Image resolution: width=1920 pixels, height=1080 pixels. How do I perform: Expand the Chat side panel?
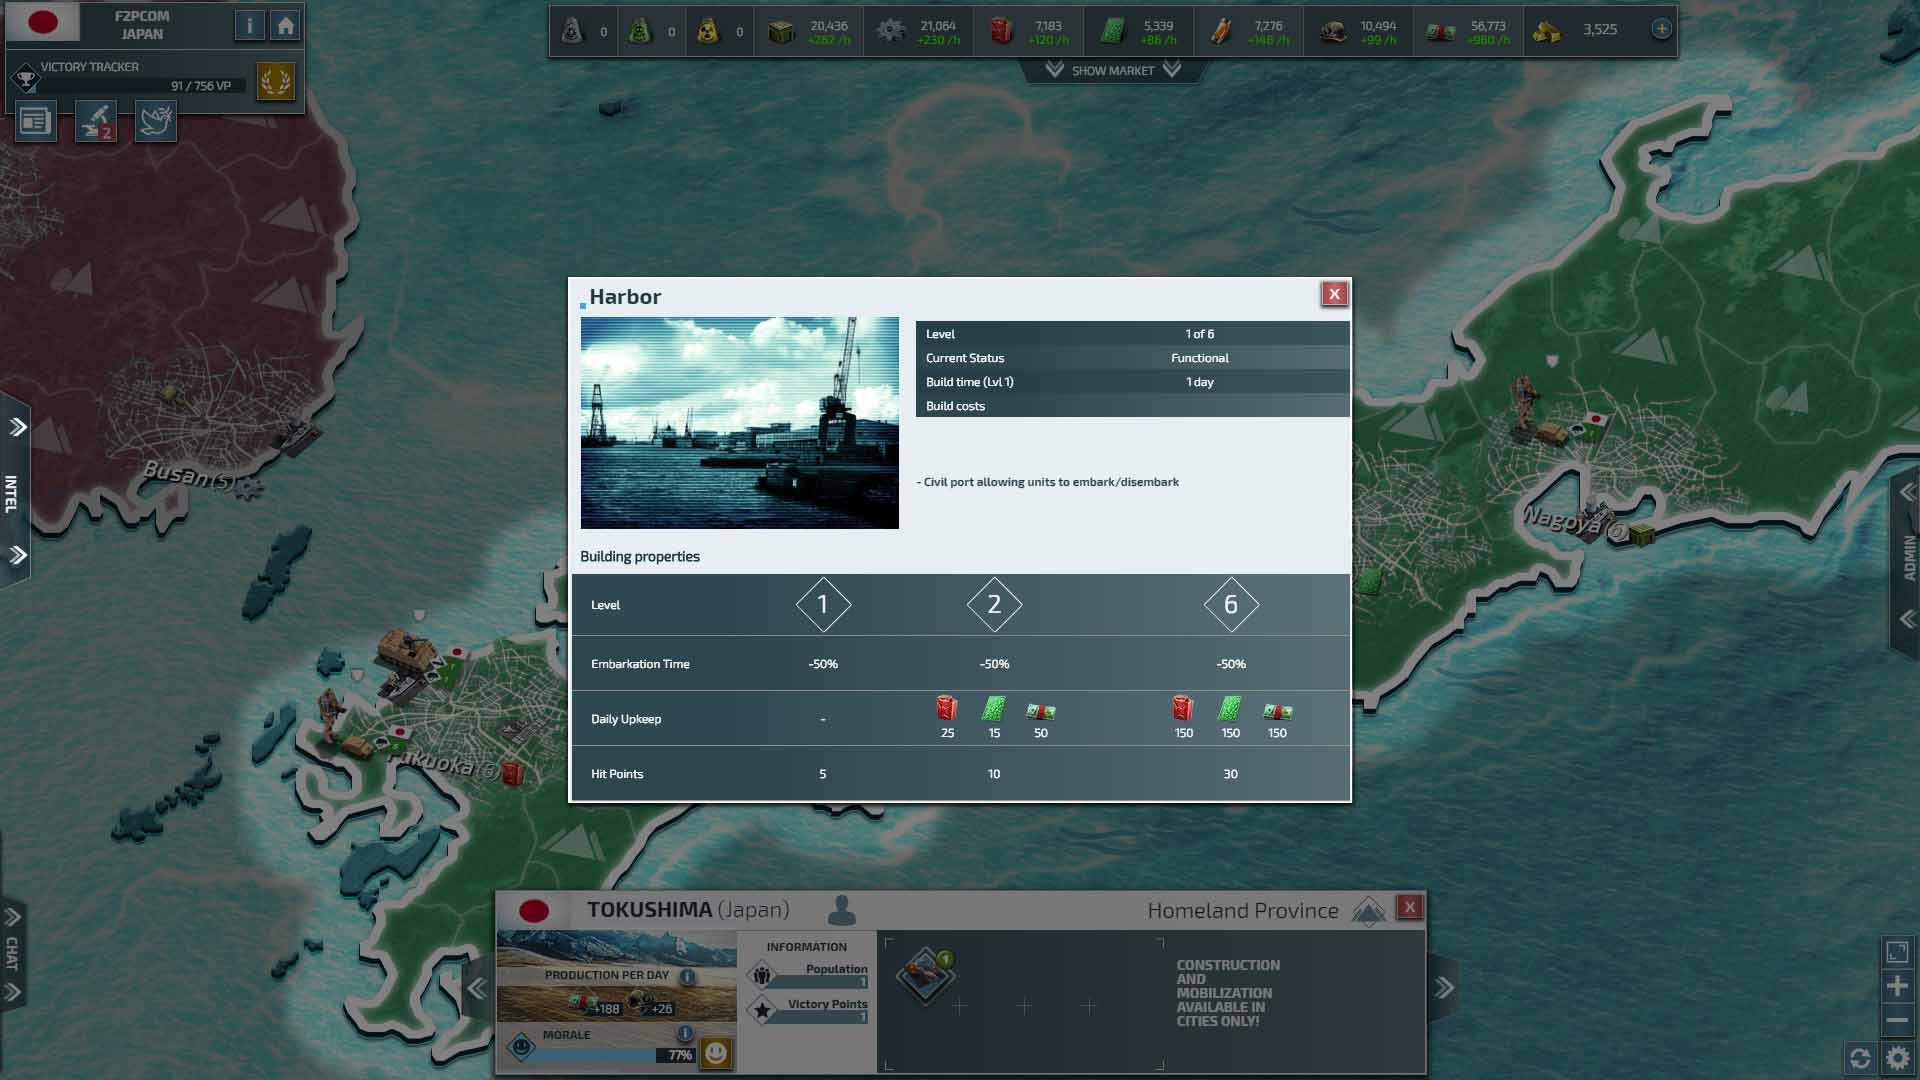point(13,954)
